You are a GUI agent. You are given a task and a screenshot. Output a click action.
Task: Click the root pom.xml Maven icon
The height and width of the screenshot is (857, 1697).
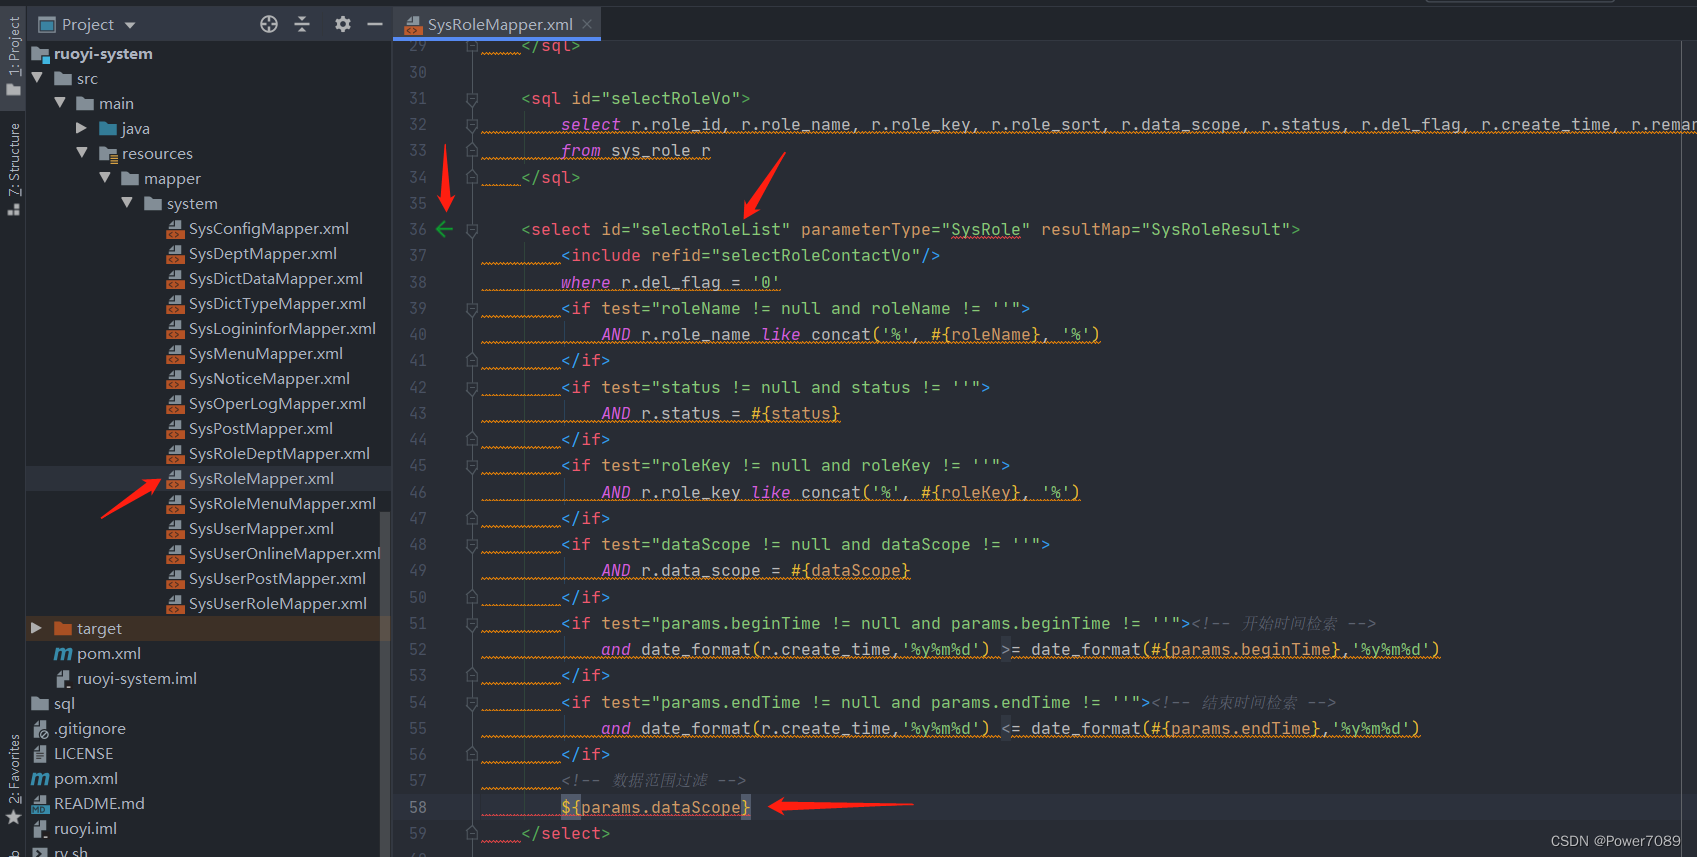40,779
